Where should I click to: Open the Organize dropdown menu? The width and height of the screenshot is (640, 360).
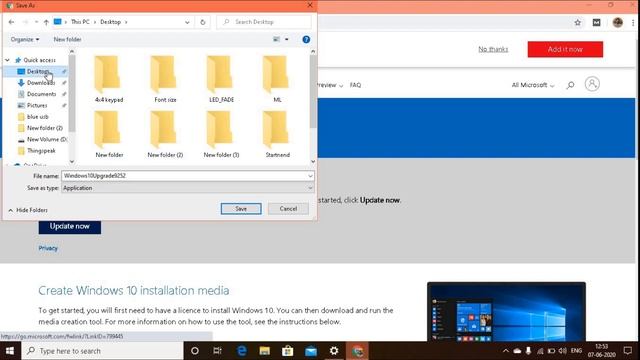(25, 40)
